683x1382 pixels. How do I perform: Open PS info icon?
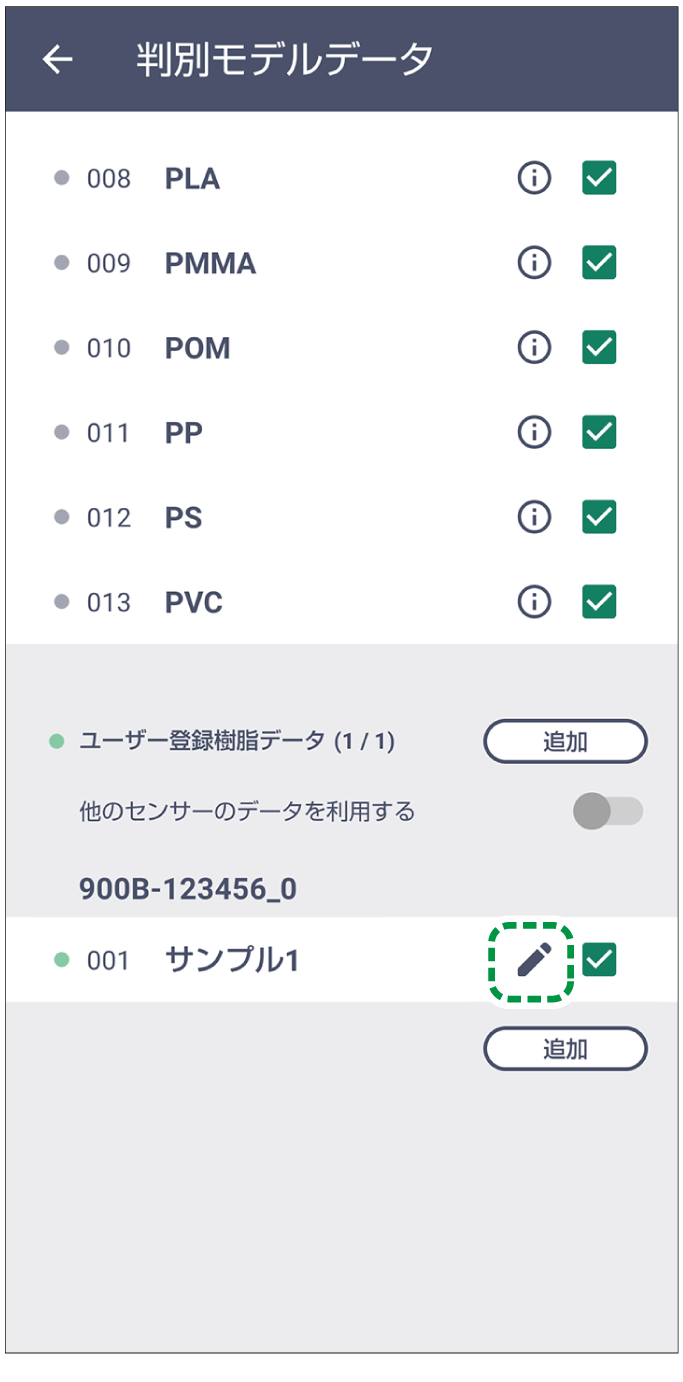[x=535, y=517]
